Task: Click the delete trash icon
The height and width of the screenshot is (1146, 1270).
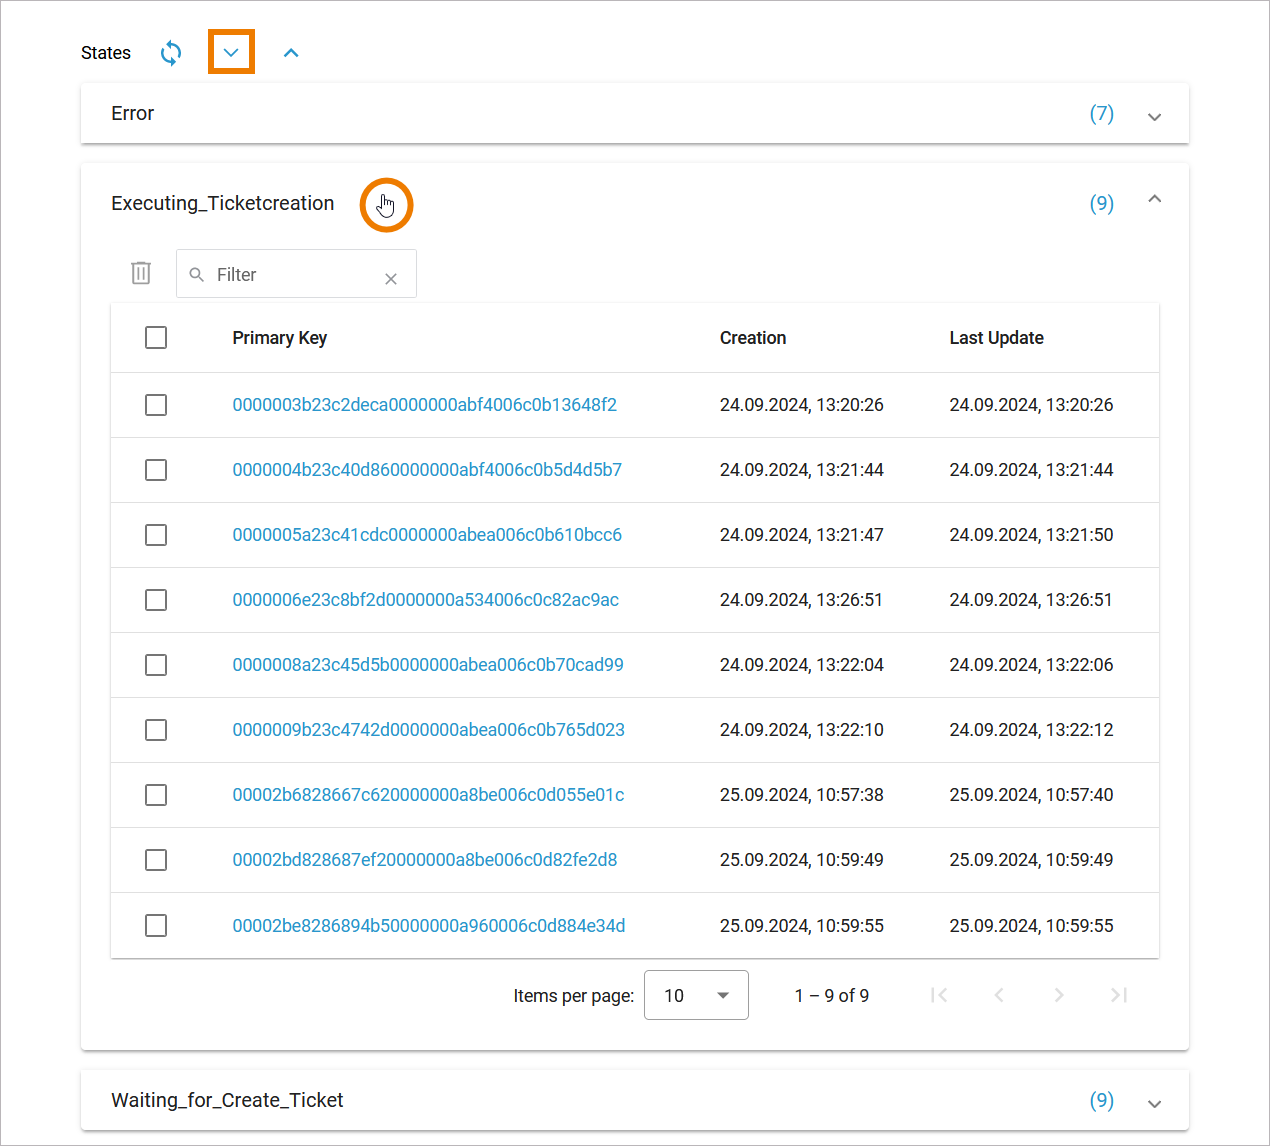Action: tap(141, 273)
